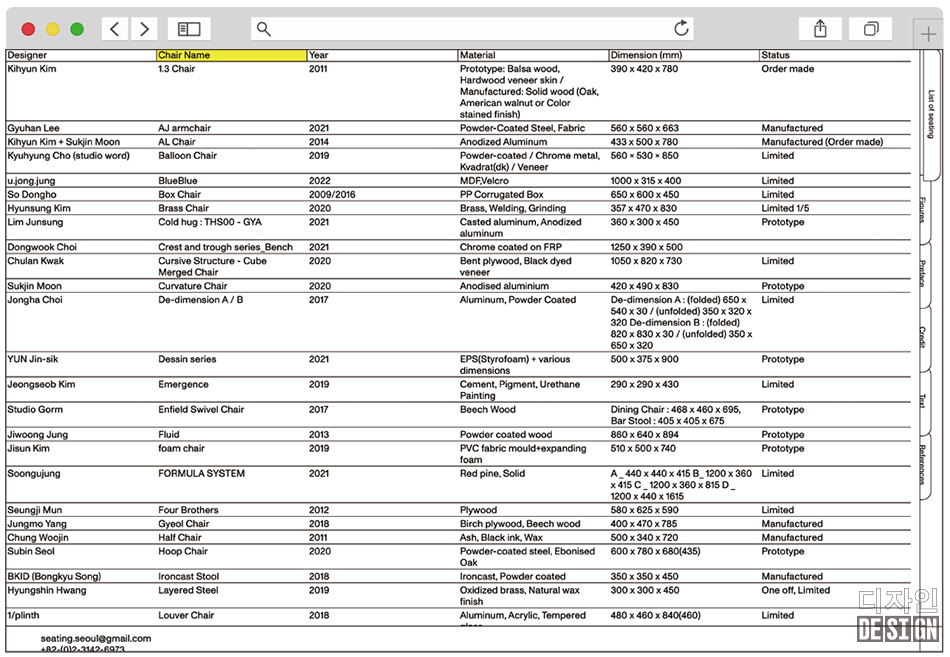950x657 pixels.
Task: Sort by the Designer column header
Action: pyautogui.click(x=27, y=55)
